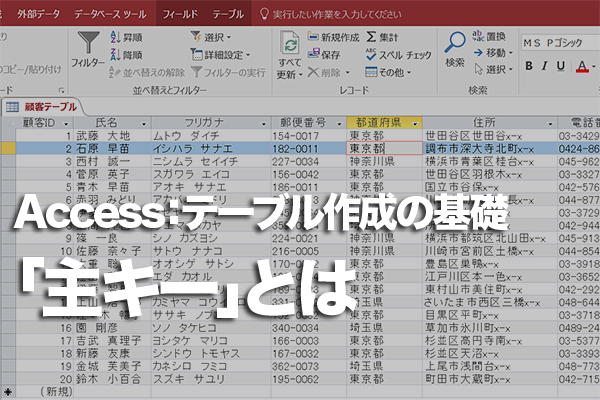The width and height of the screenshot is (600, 400).
Task: Click postal code 167-0032
Action: (309, 354)
